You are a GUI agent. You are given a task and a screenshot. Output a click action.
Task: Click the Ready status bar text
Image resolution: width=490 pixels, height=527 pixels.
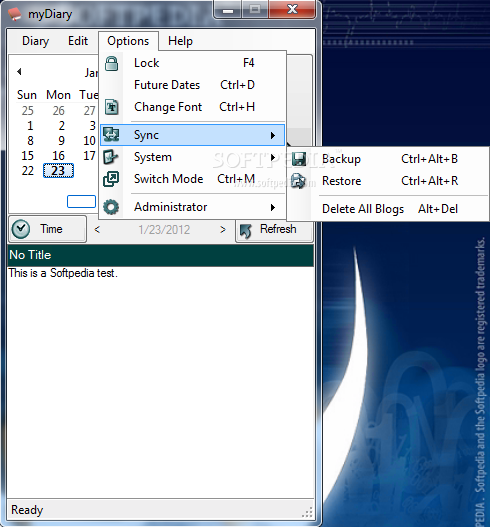27,510
